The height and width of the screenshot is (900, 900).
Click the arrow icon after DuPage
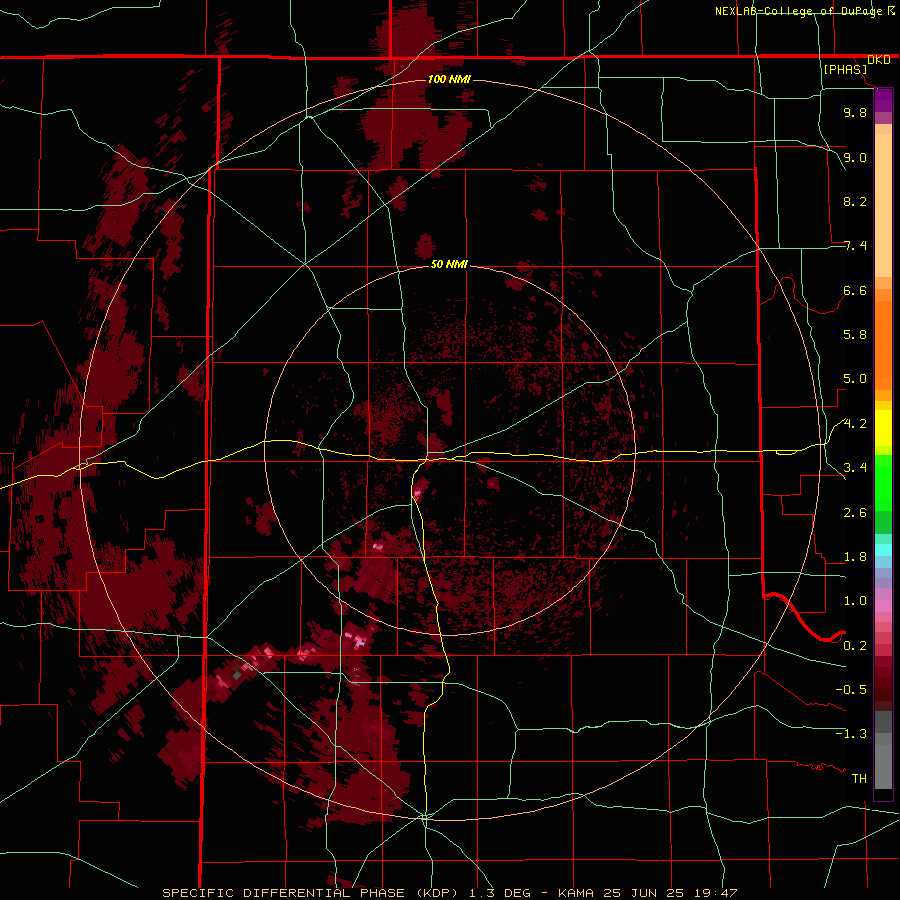click(891, 10)
